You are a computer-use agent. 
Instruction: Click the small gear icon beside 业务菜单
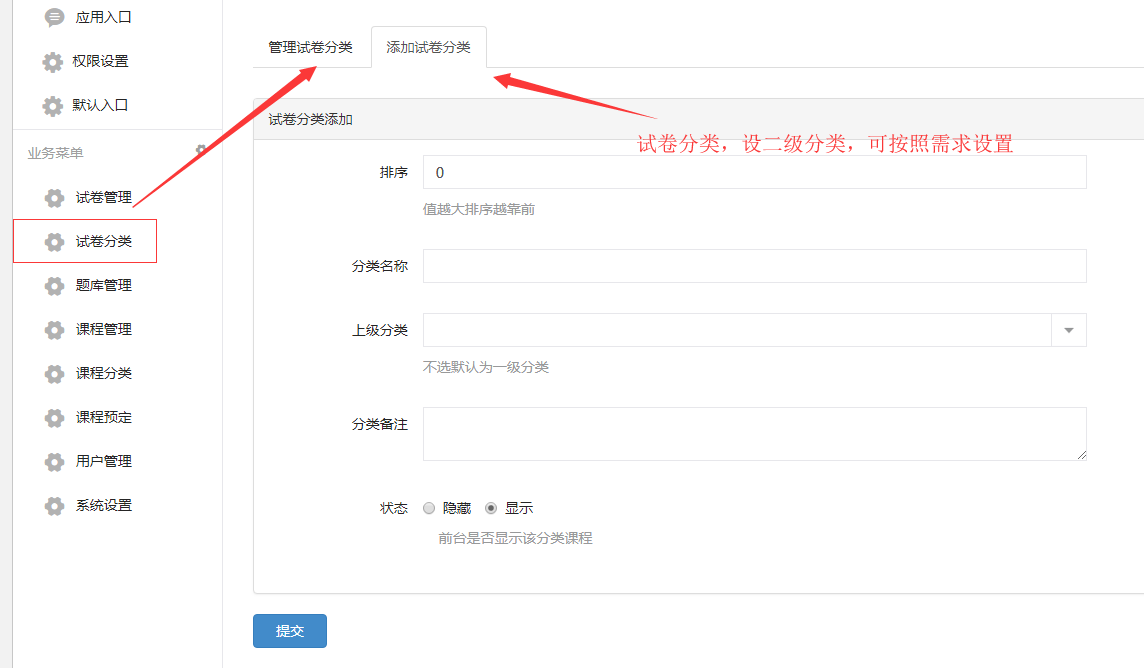pyautogui.click(x=201, y=150)
